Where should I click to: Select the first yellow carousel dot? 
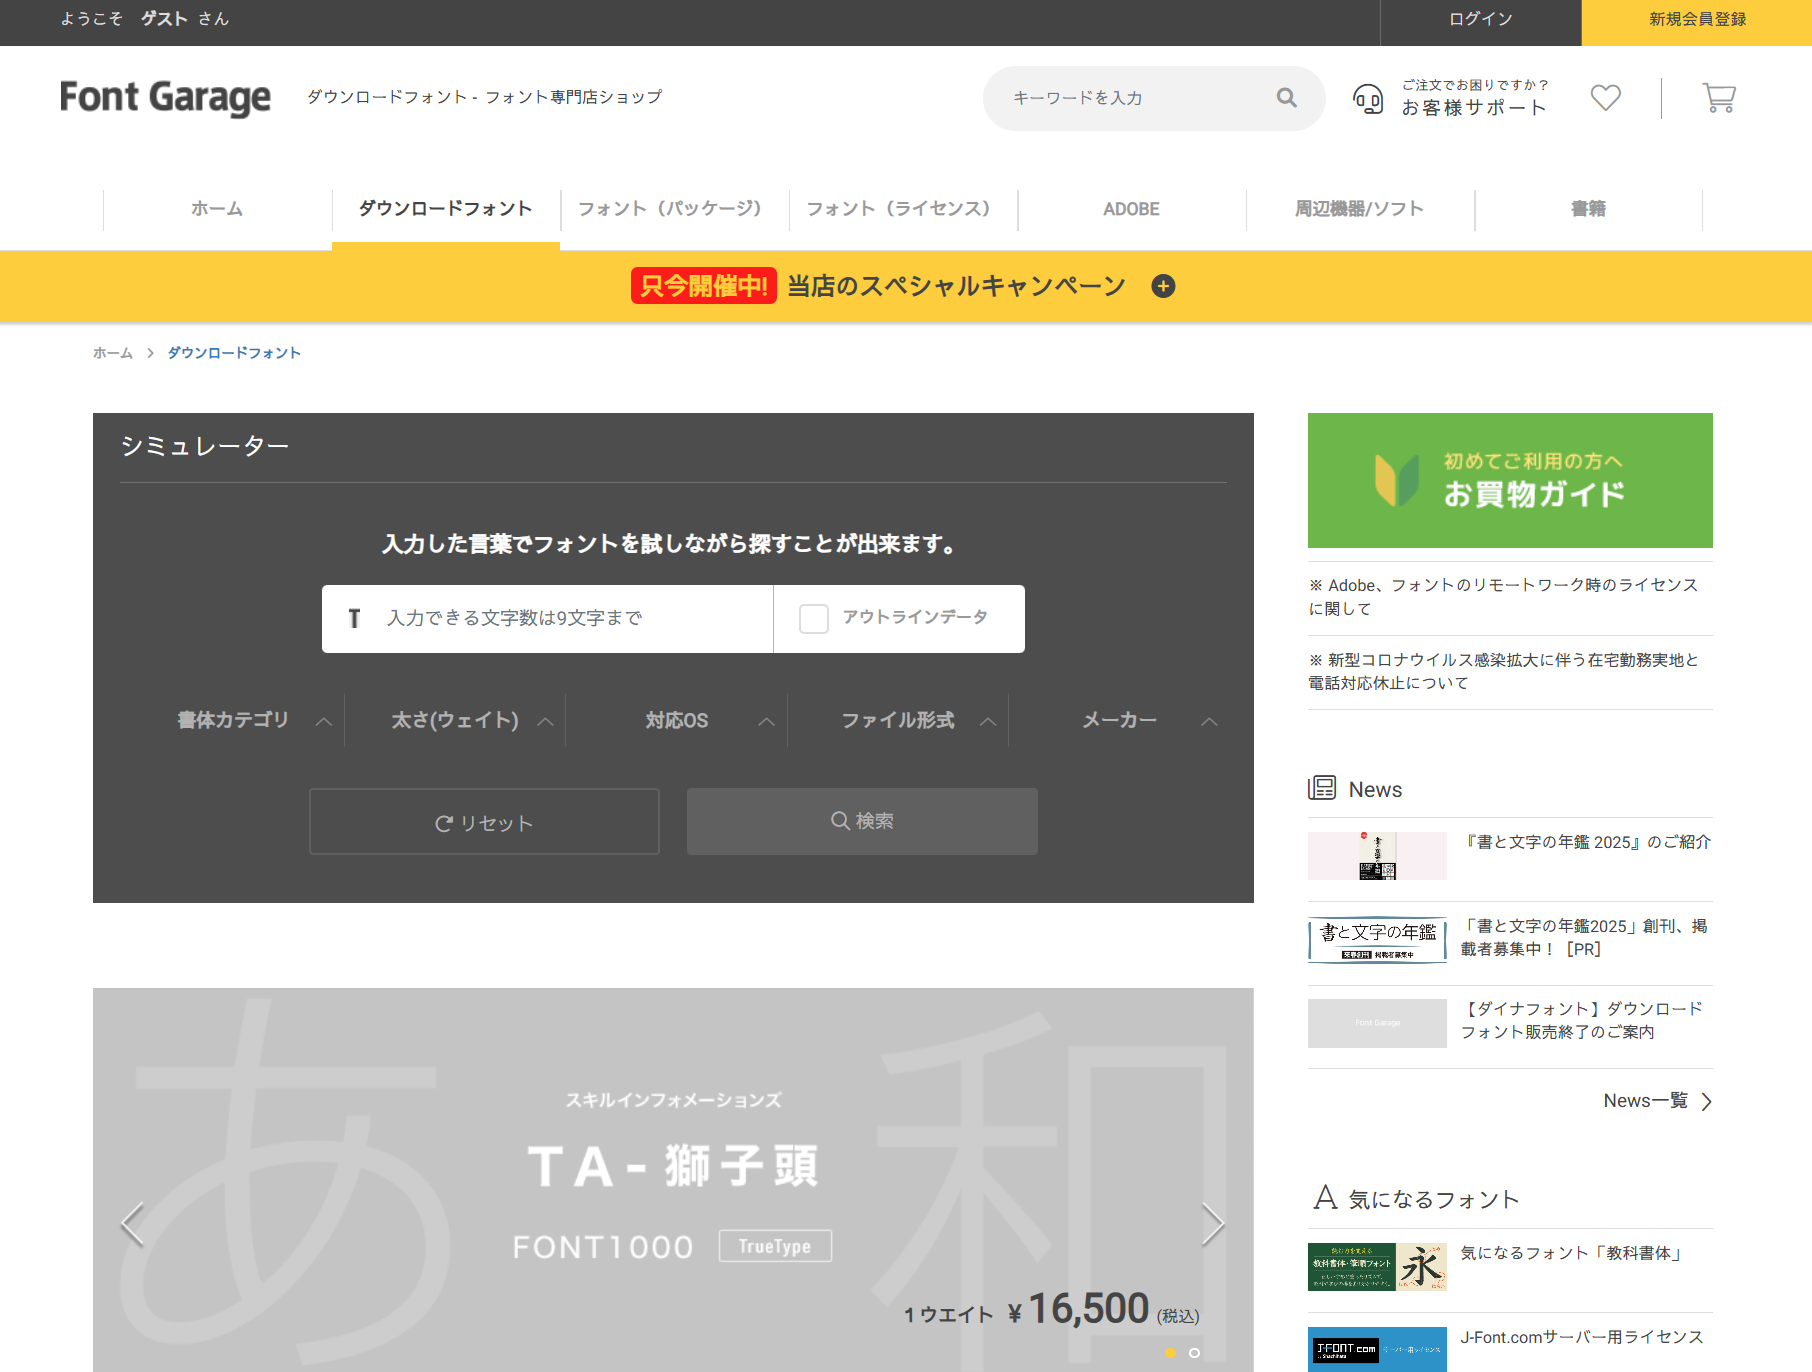point(1170,1353)
